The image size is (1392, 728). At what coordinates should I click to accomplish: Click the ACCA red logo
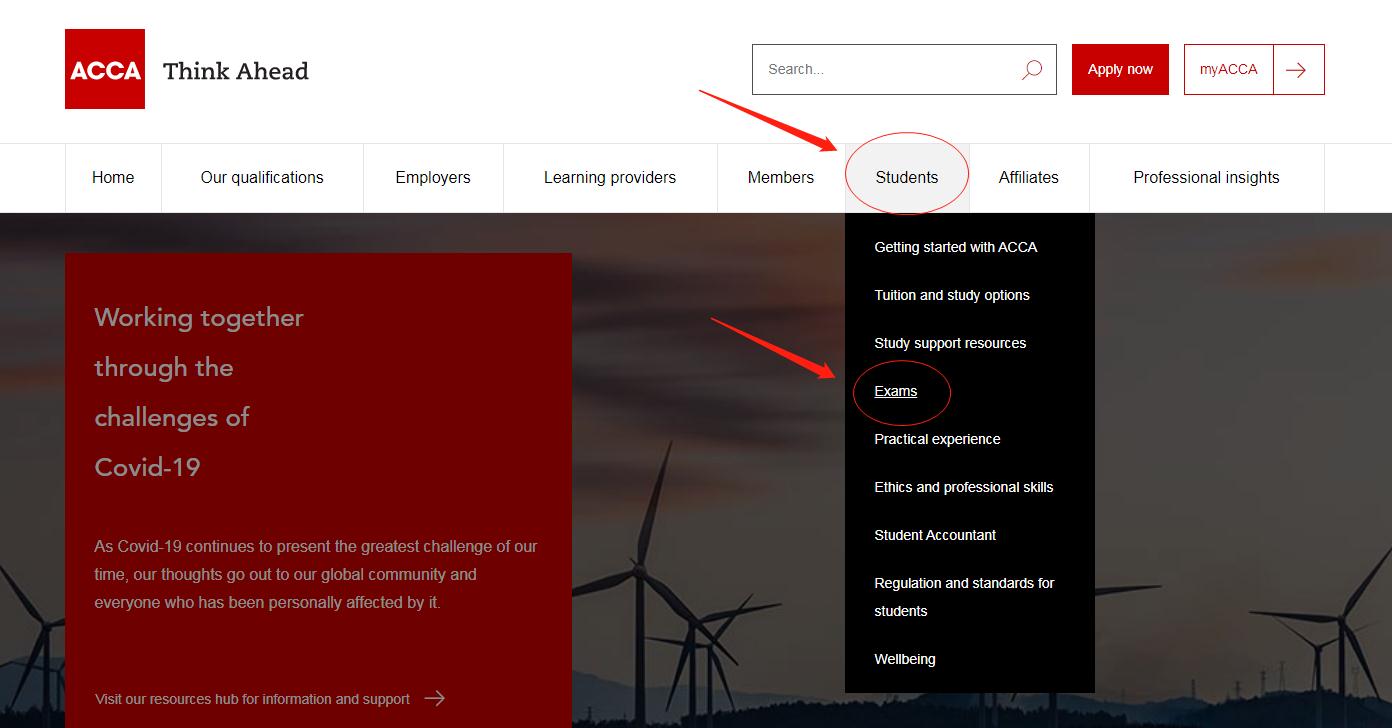pos(105,69)
